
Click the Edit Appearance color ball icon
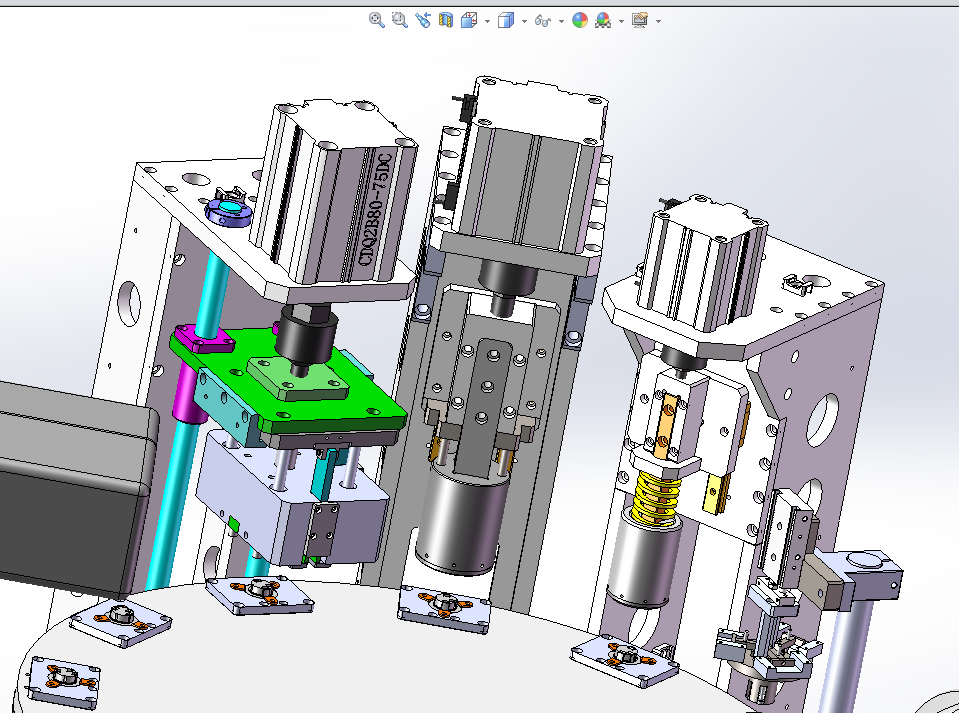pyautogui.click(x=580, y=20)
